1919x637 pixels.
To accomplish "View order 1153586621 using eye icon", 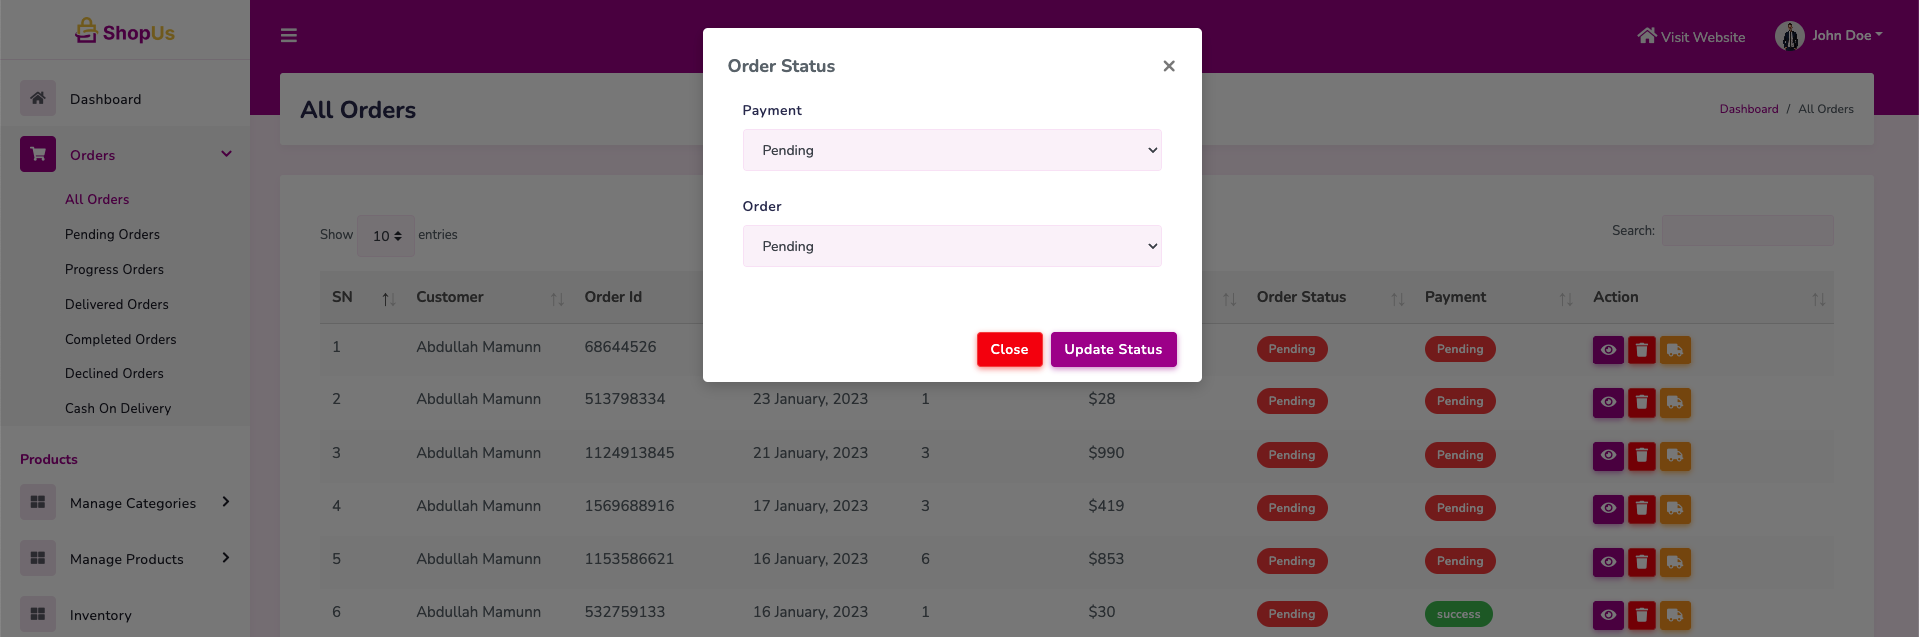I will tap(1607, 562).
